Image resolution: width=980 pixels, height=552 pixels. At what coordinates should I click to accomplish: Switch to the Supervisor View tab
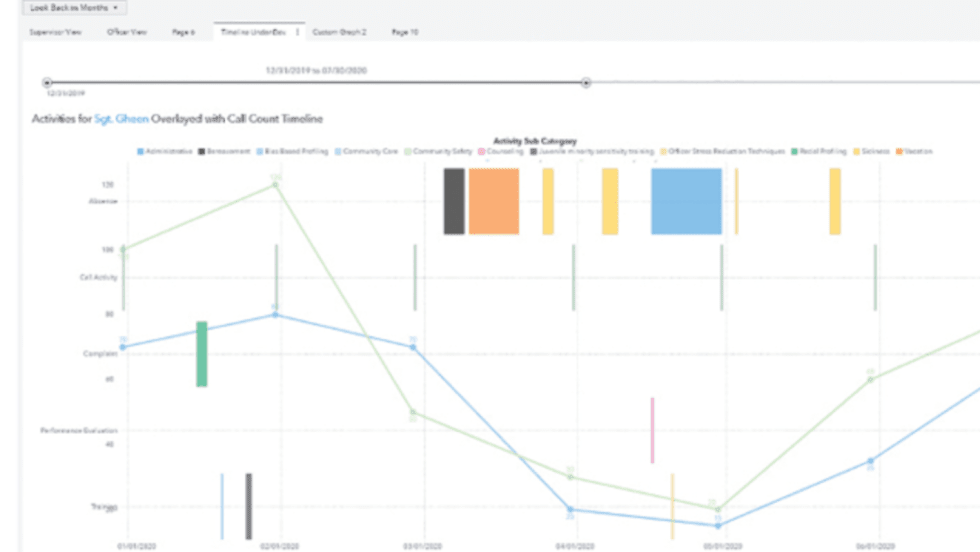click(55, 32)
